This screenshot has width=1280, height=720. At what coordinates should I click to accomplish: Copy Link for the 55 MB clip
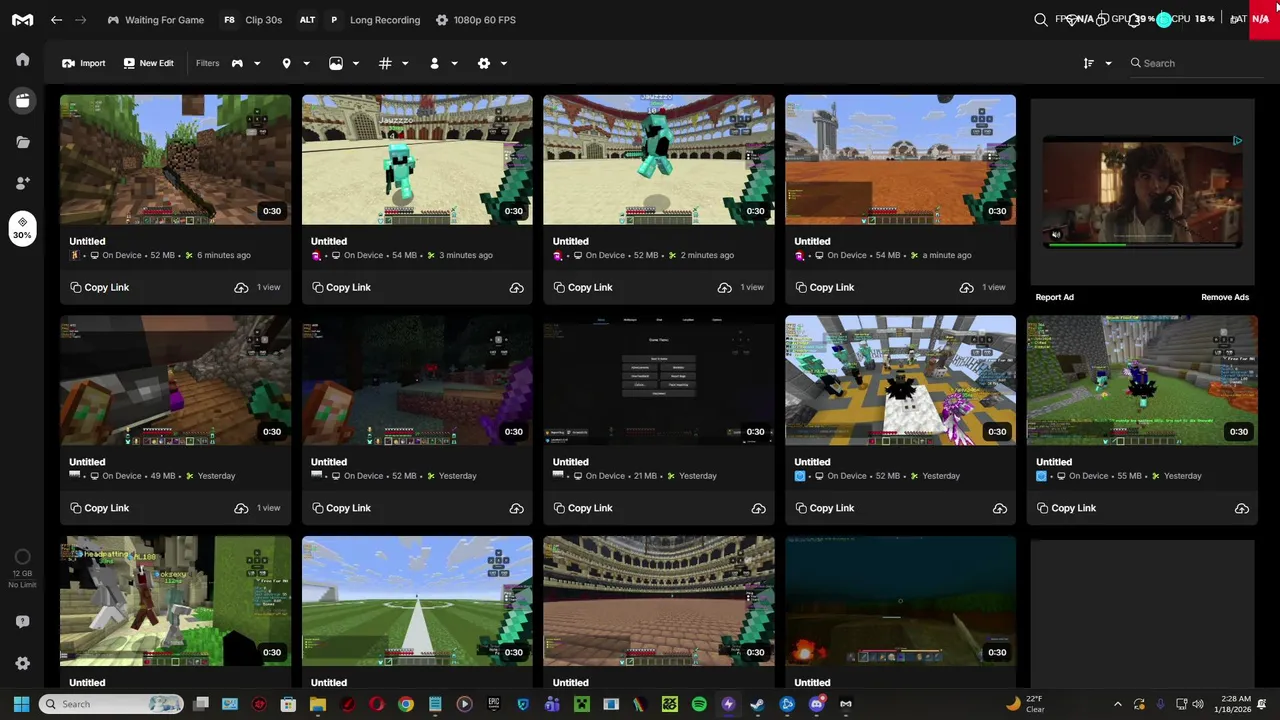pos(1066,509)
